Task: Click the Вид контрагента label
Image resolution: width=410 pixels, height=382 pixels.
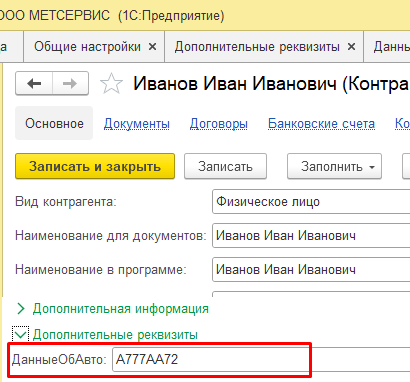Action: [x=66, y=202]
